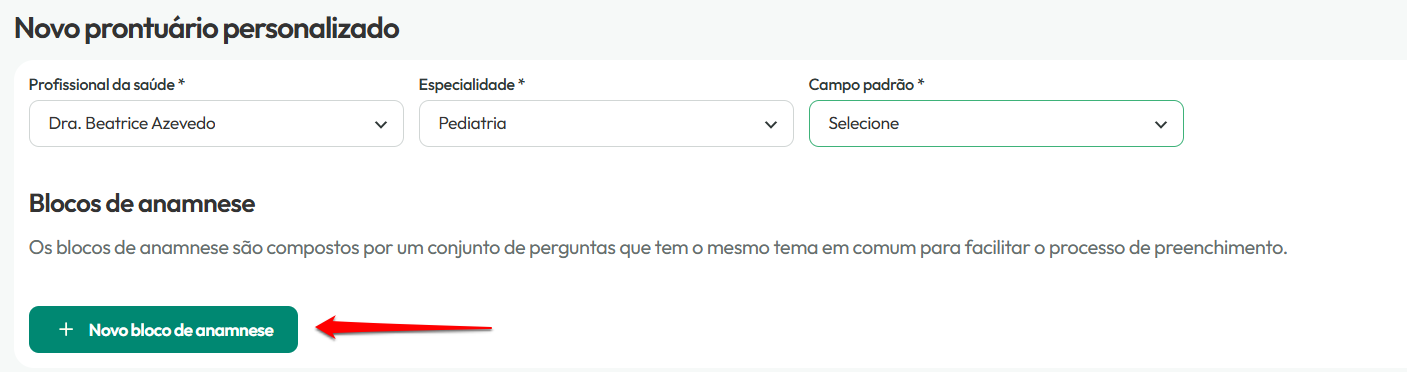
Task: Click the required asterisk beside Especialidade
Action: (522, 83)
